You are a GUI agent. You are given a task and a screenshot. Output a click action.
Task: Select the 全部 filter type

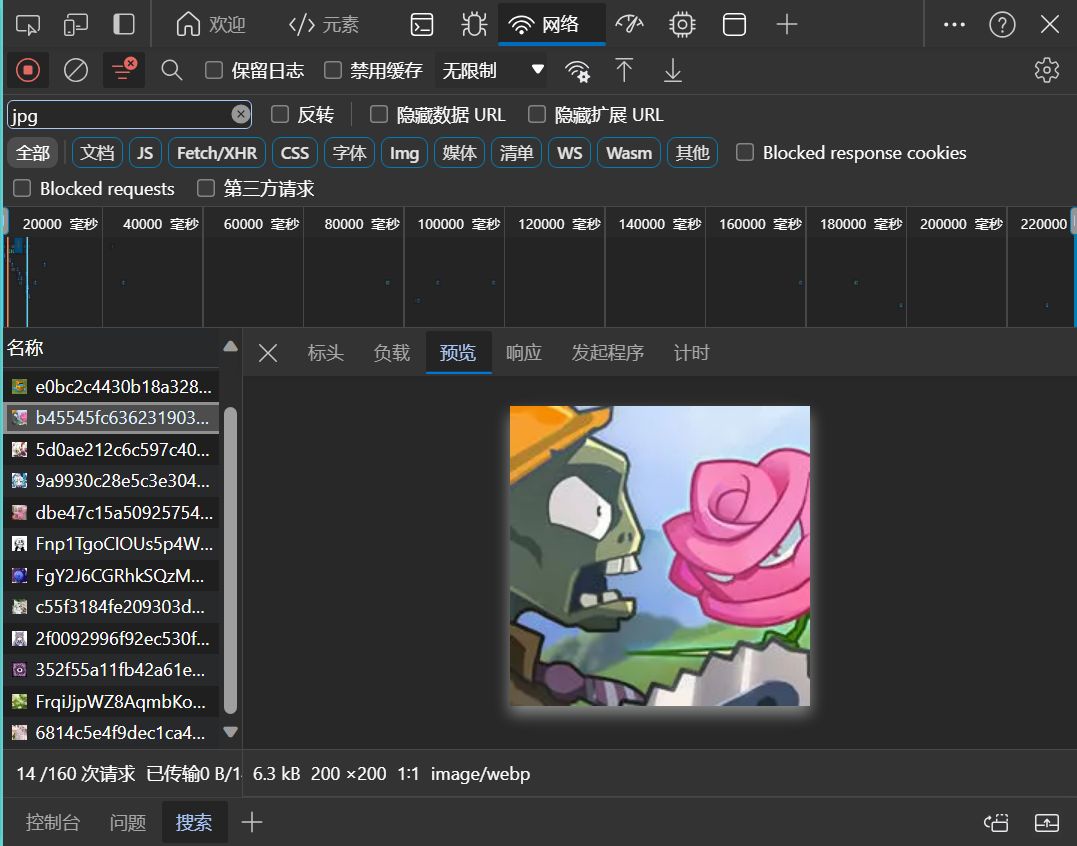tap(33, 152)
